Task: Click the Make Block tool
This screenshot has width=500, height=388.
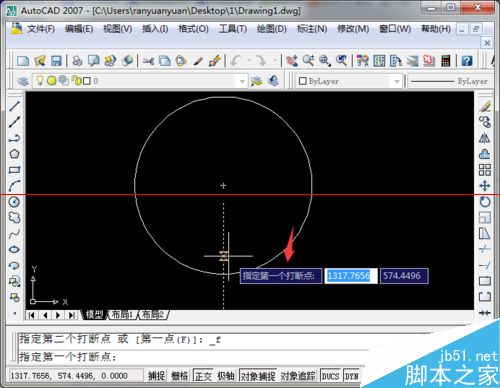Action: click(14, 297)
